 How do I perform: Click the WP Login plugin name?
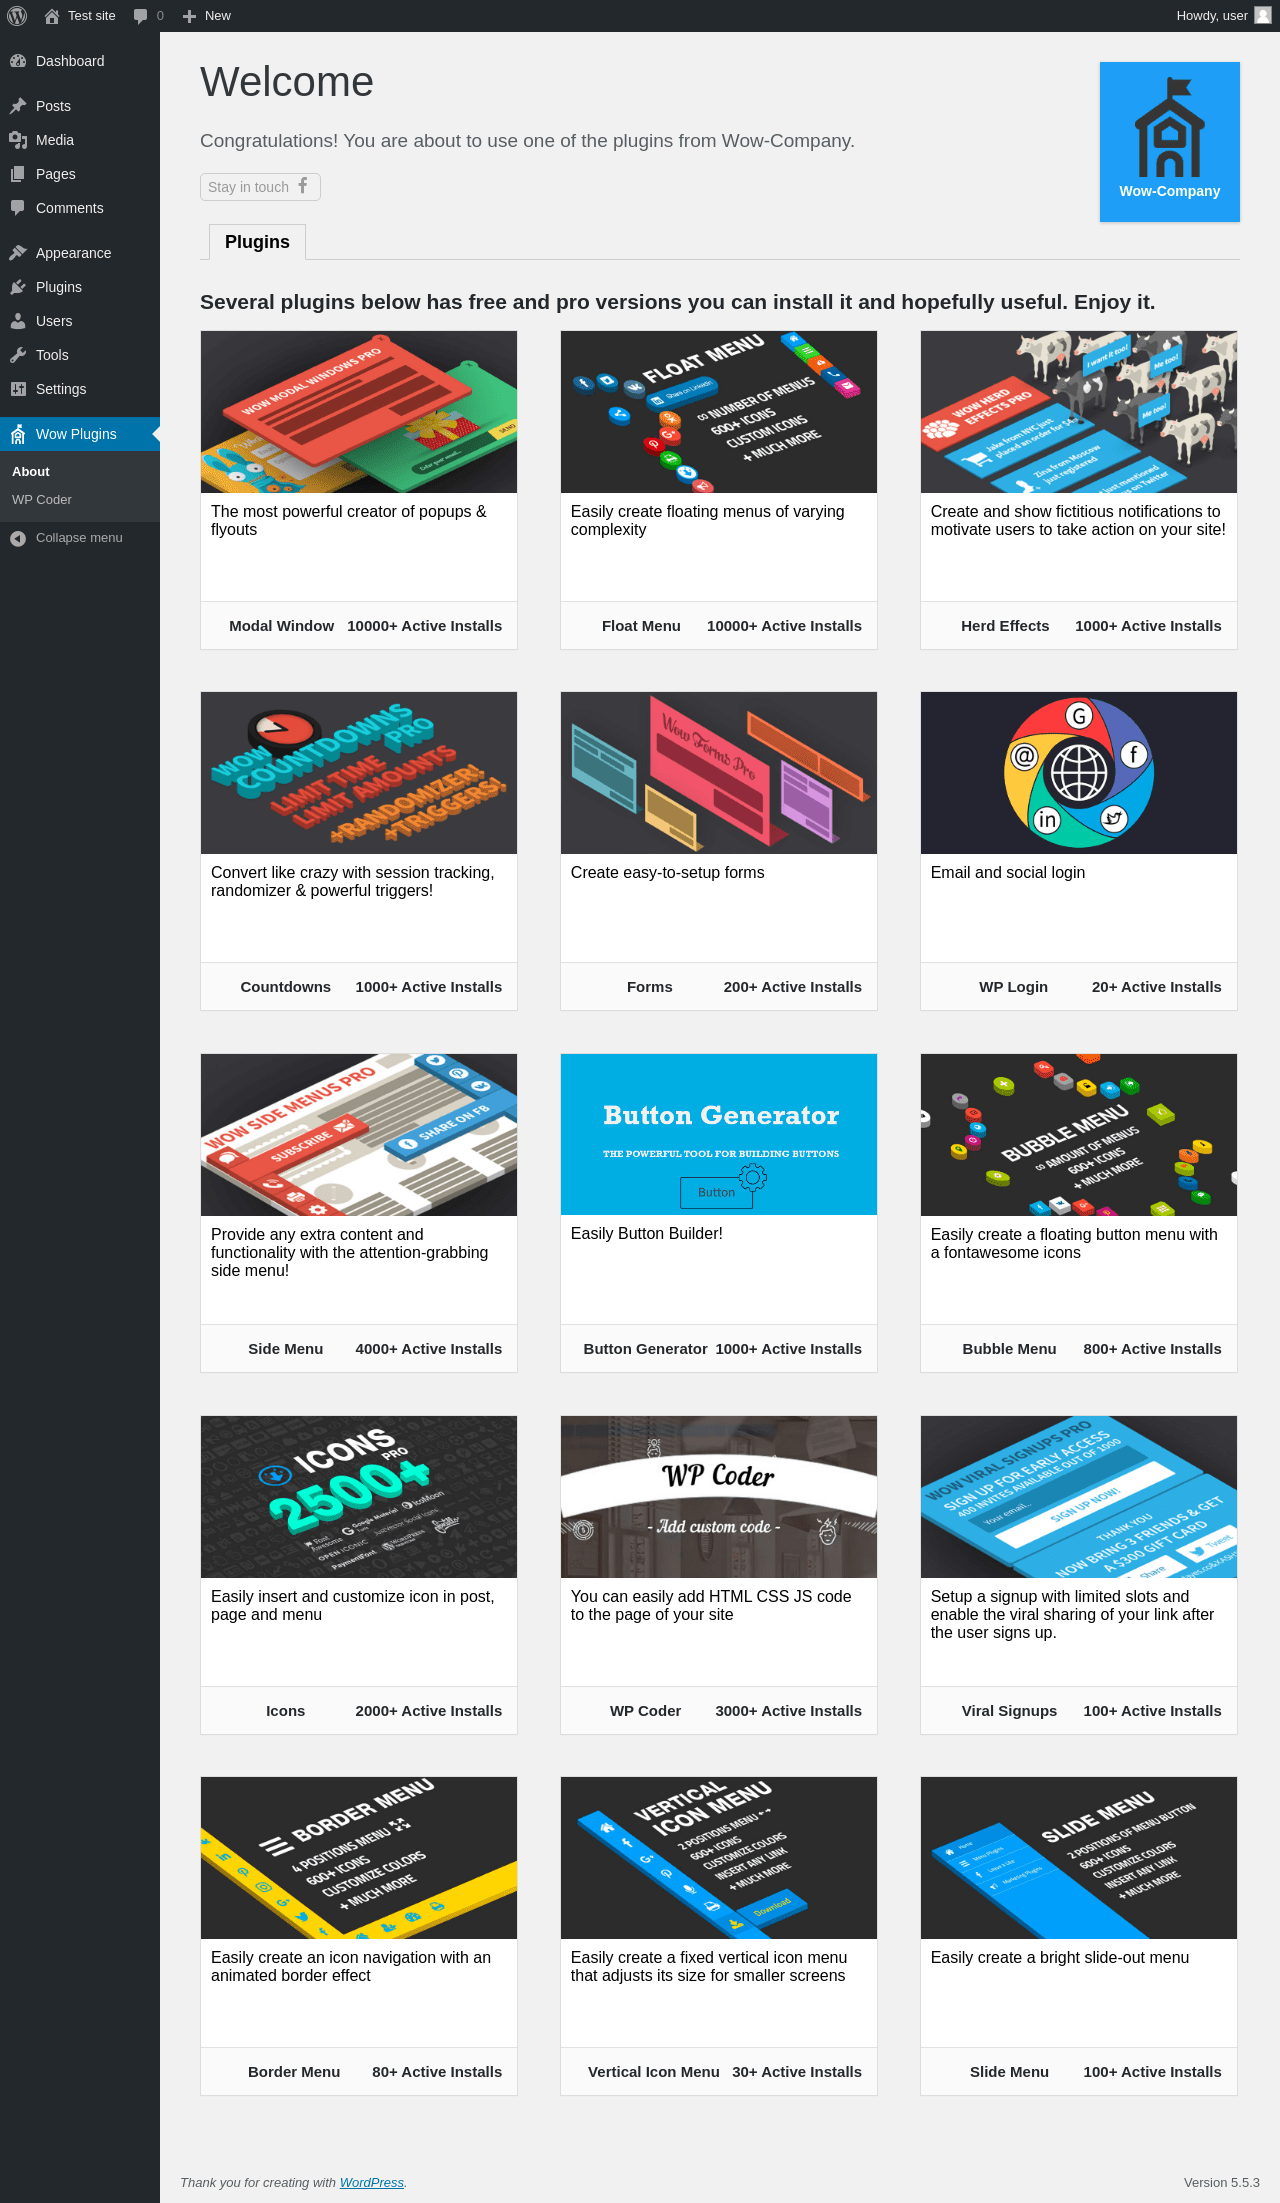tap(1013, 987)
